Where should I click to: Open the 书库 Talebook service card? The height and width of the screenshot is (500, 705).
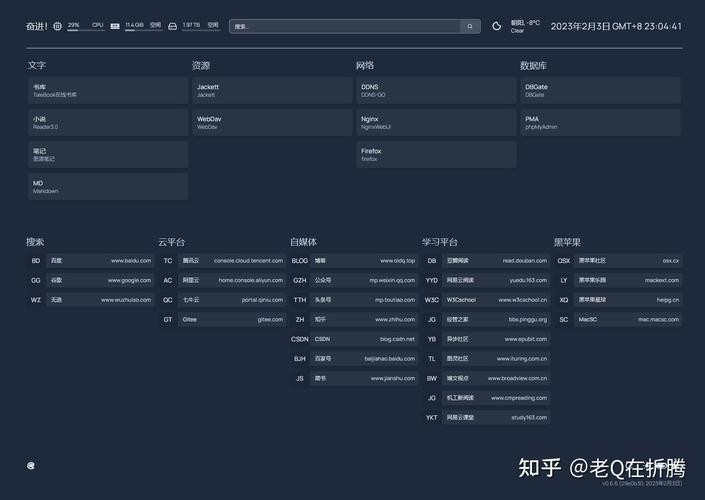(x=108, y=90)
